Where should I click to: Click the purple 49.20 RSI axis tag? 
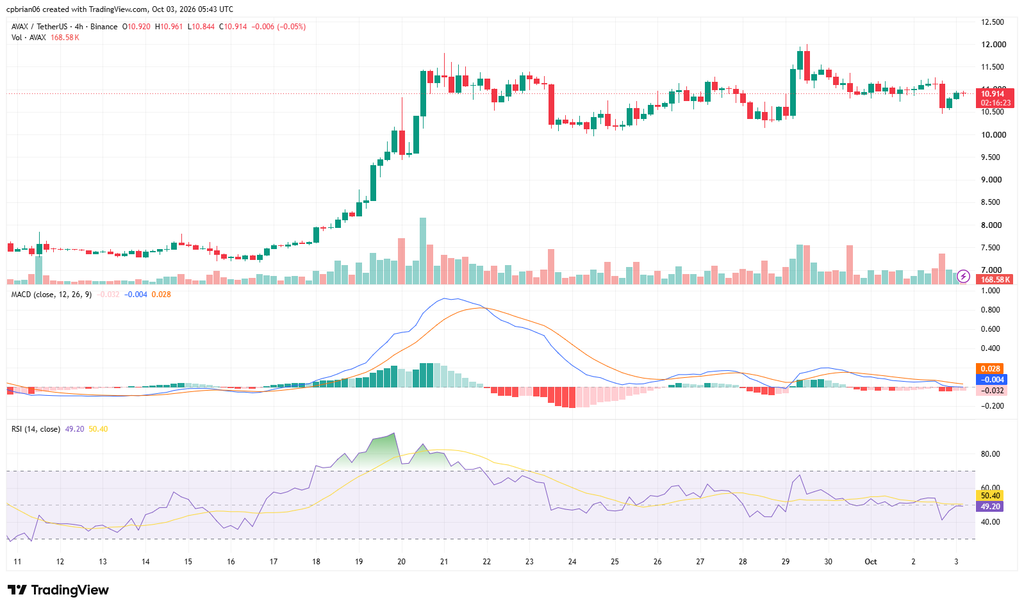point(991,507)
